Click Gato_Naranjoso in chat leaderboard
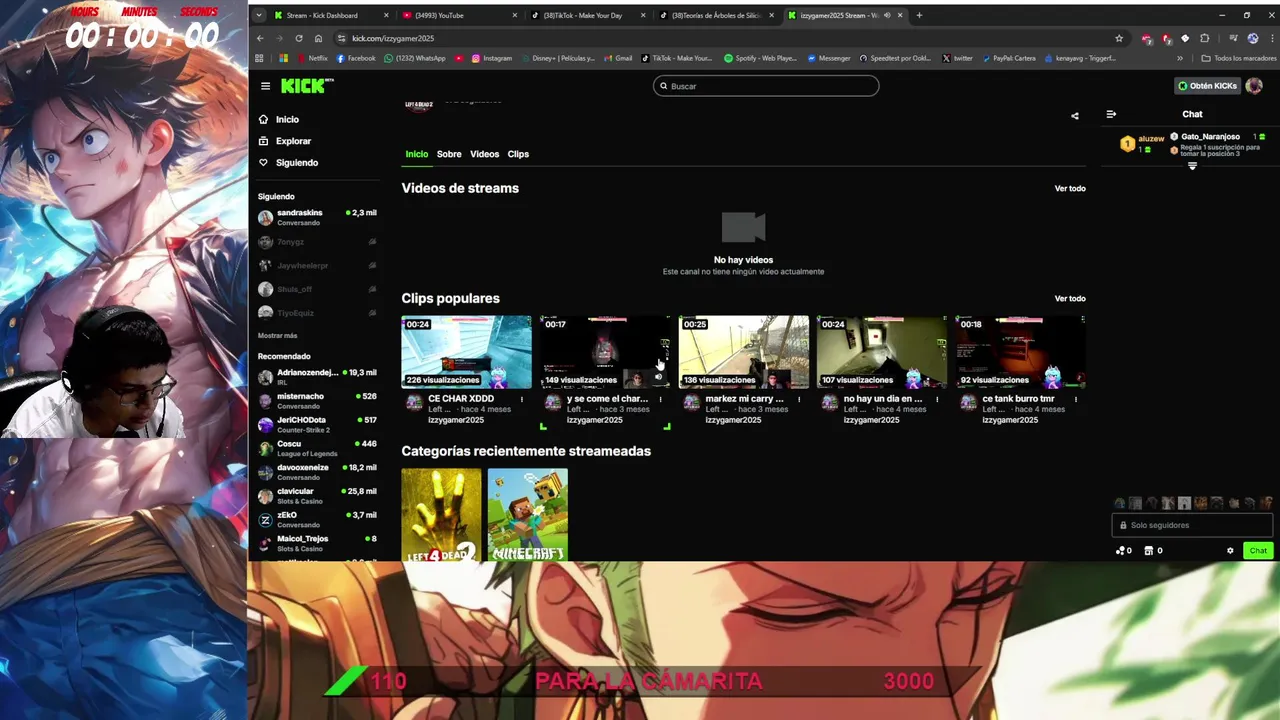1280x720 pixels. (x=1217, y=137)
